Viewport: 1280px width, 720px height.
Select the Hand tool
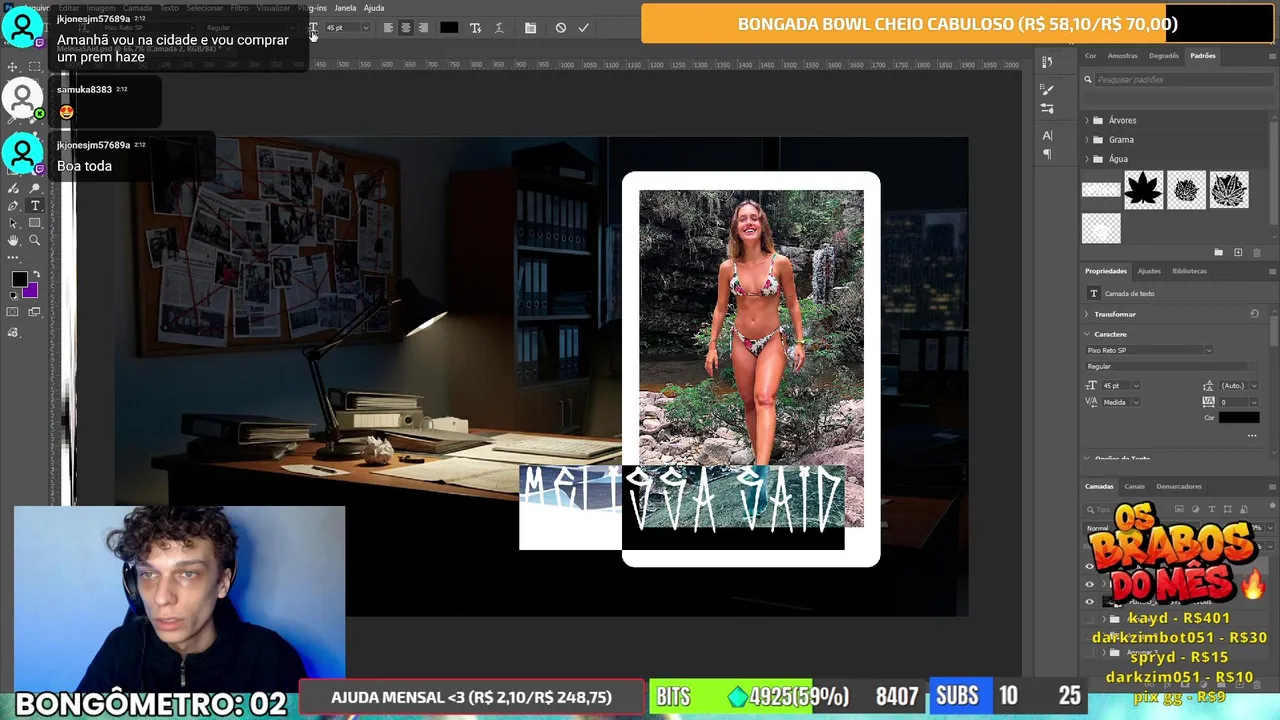(x=13, y=240)
